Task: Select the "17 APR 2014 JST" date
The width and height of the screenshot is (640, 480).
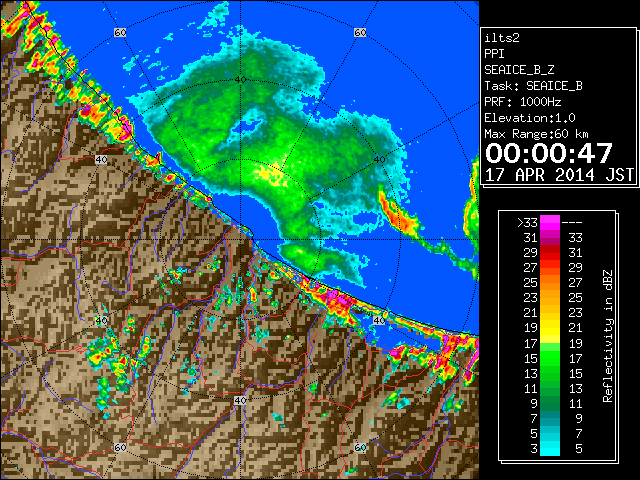Action: tap(559, 175)
